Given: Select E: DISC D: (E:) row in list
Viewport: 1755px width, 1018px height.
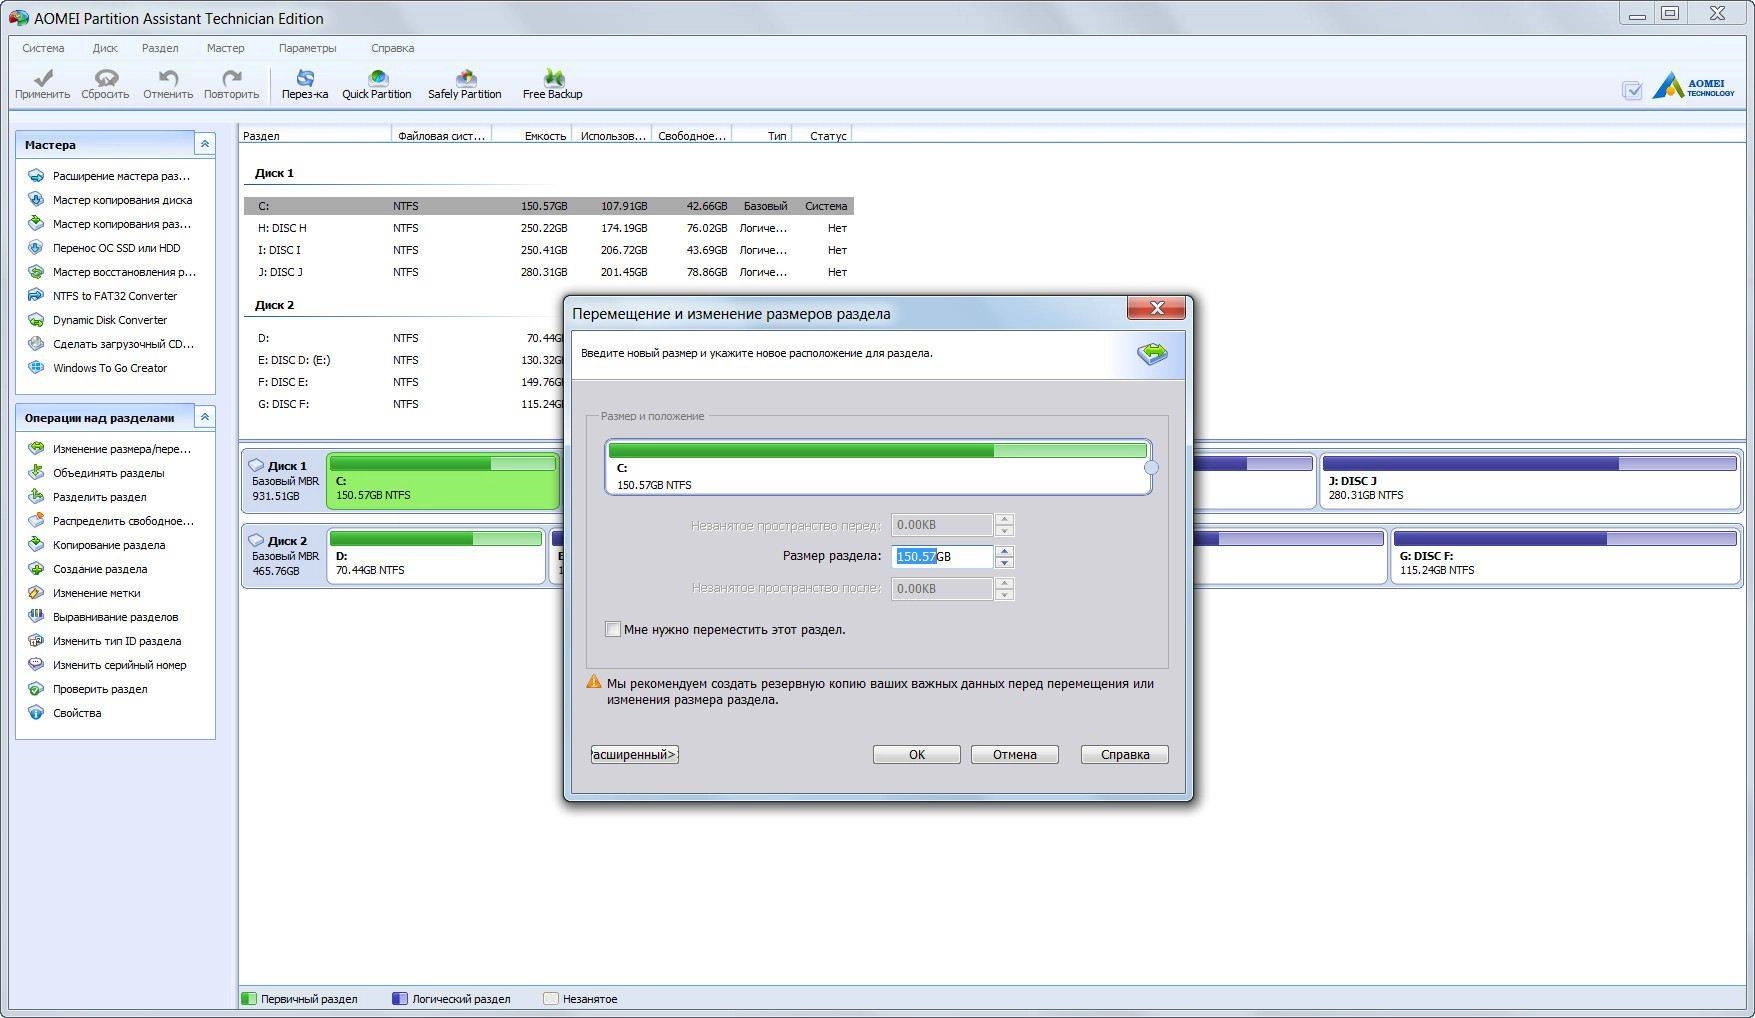Looking at the screenshot, I should point(404,360).
